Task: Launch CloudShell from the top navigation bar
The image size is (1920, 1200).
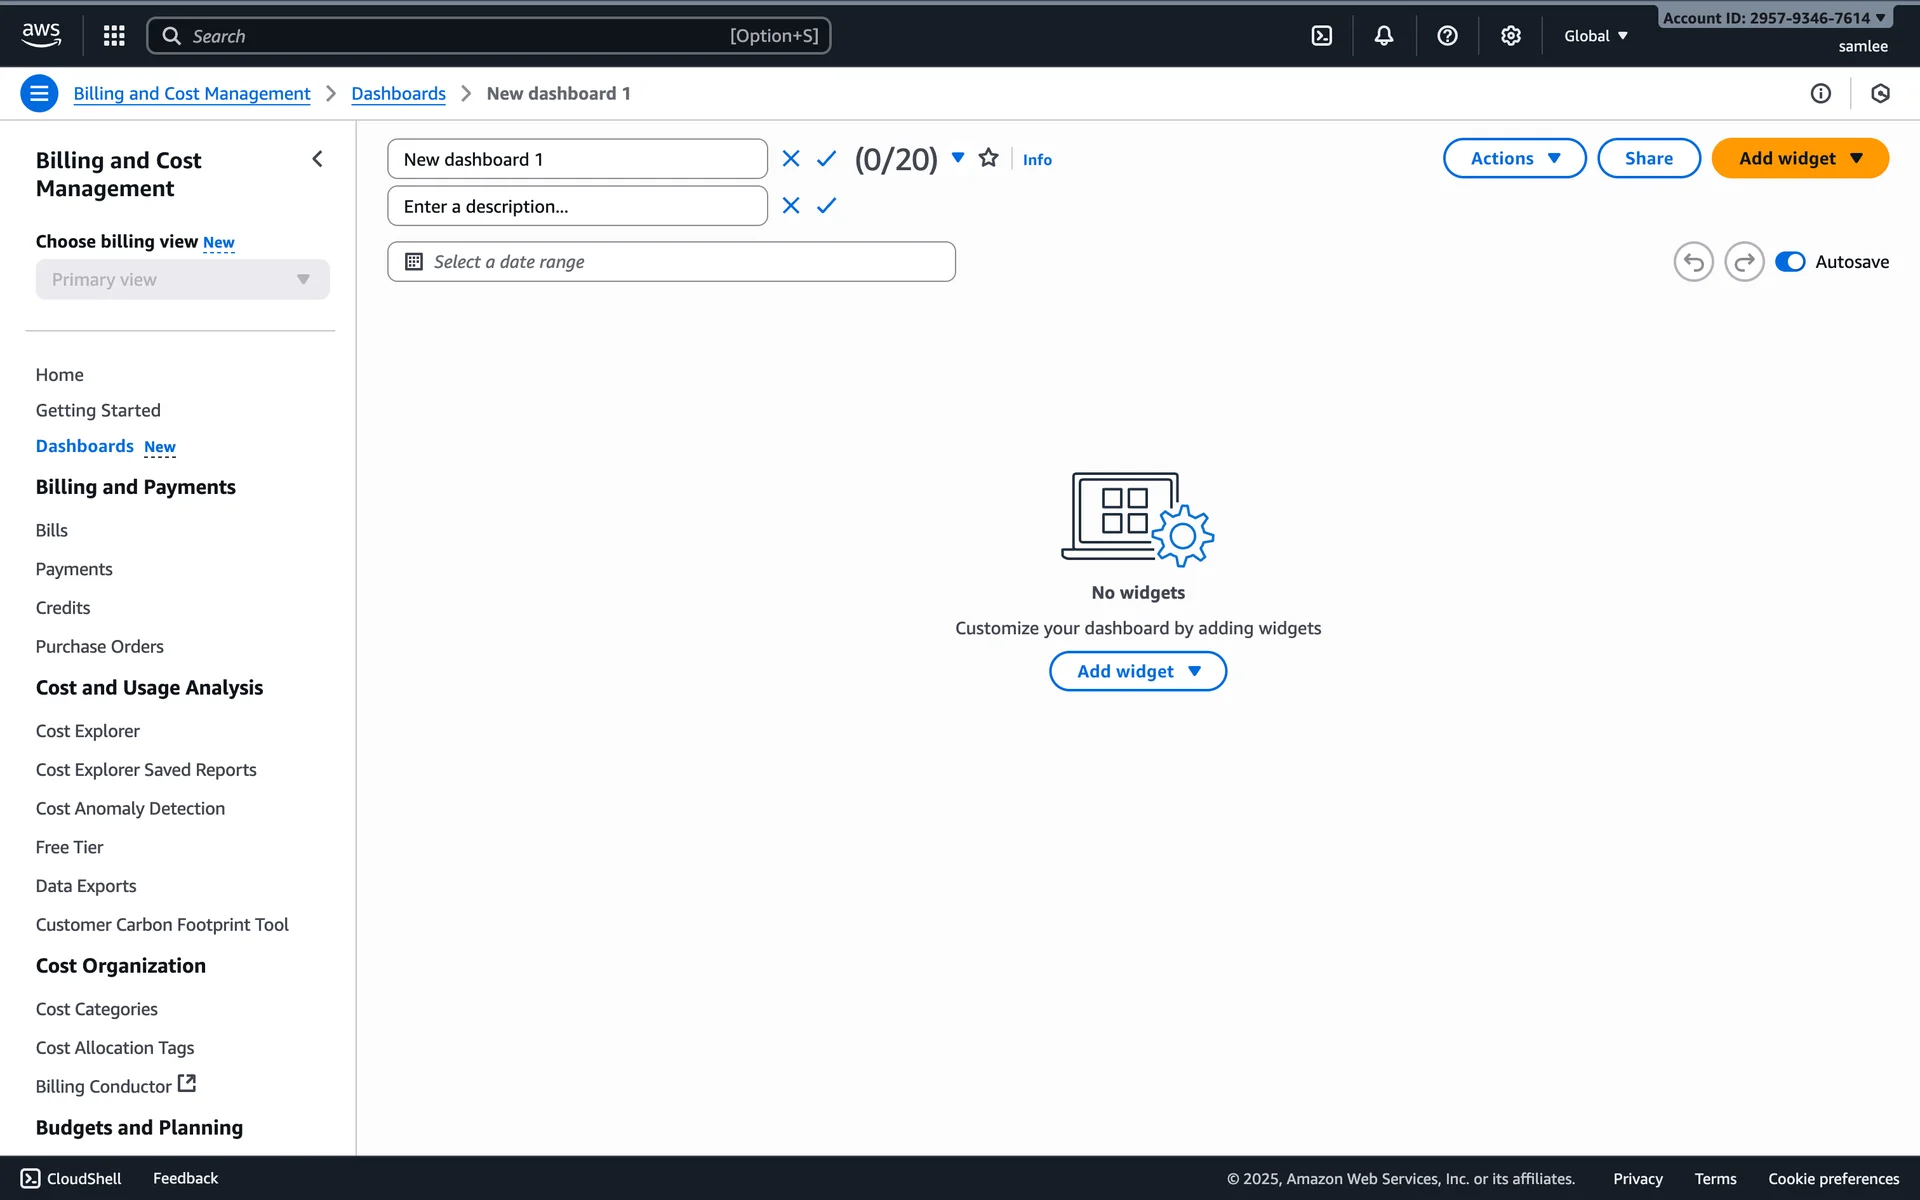Action: pyautogui.click(x=1321, y=36)
